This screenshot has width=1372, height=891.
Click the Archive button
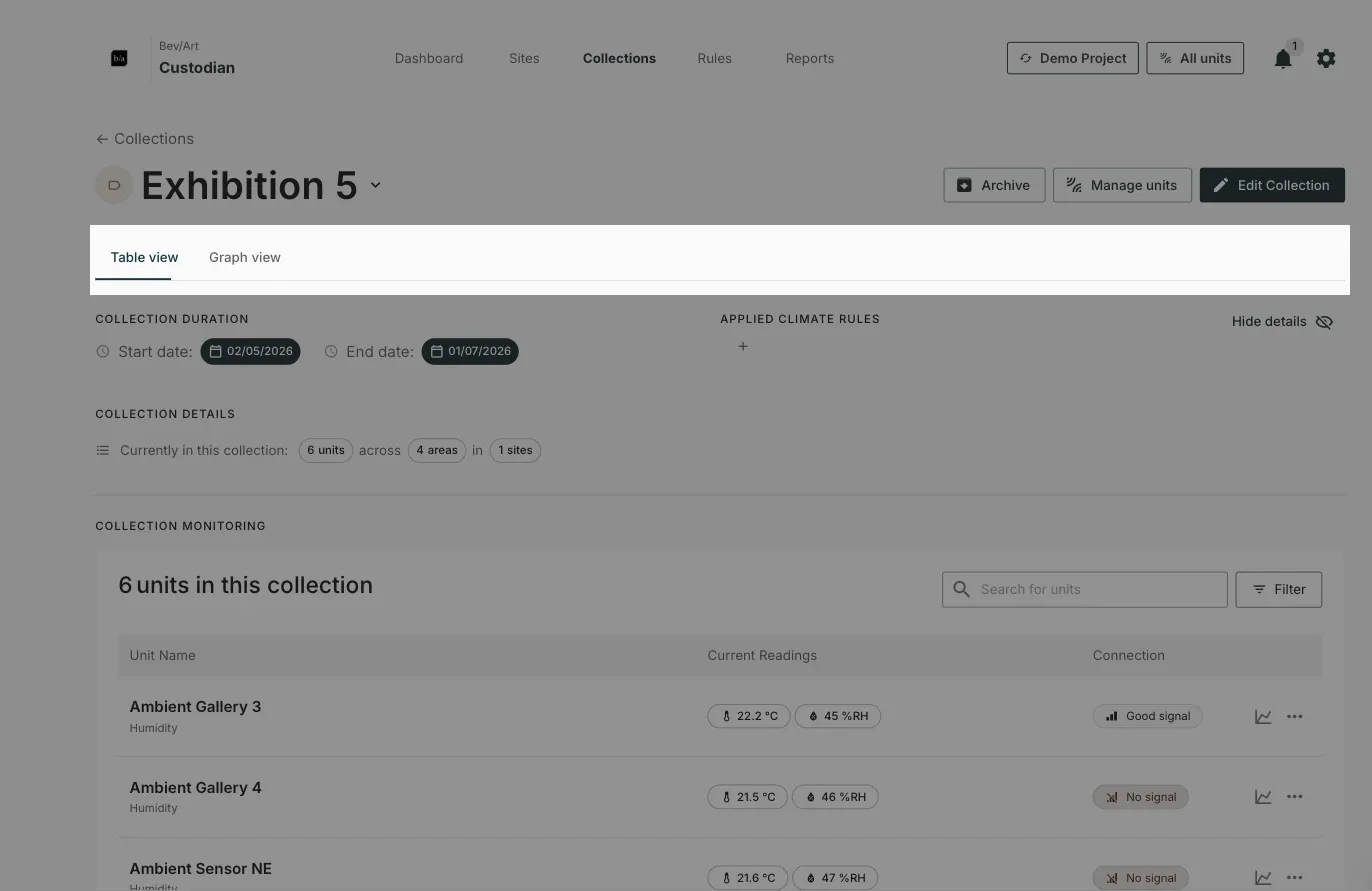tap(994, 185)
